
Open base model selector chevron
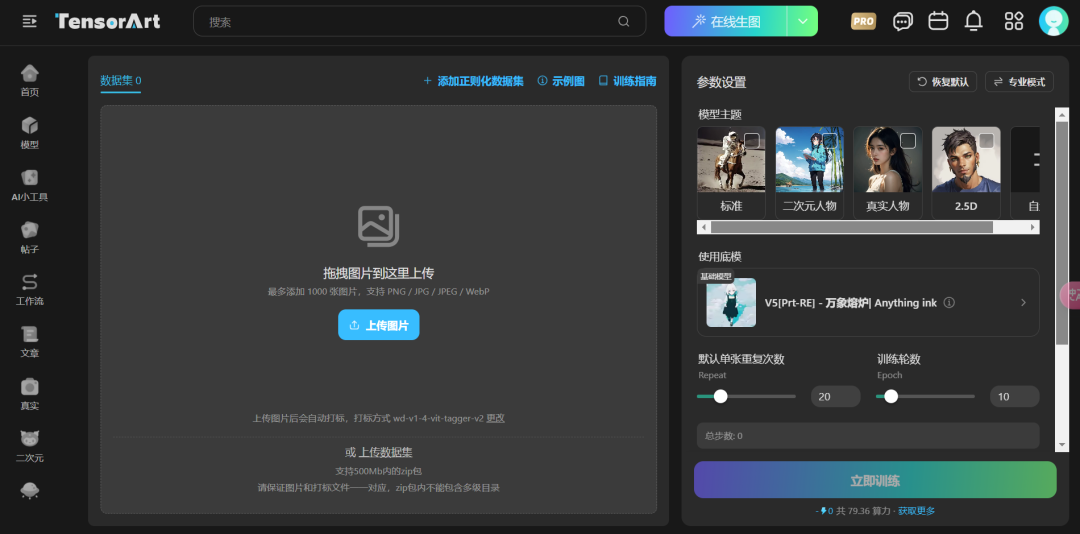pyautogui.click(x=1023, y=302)
